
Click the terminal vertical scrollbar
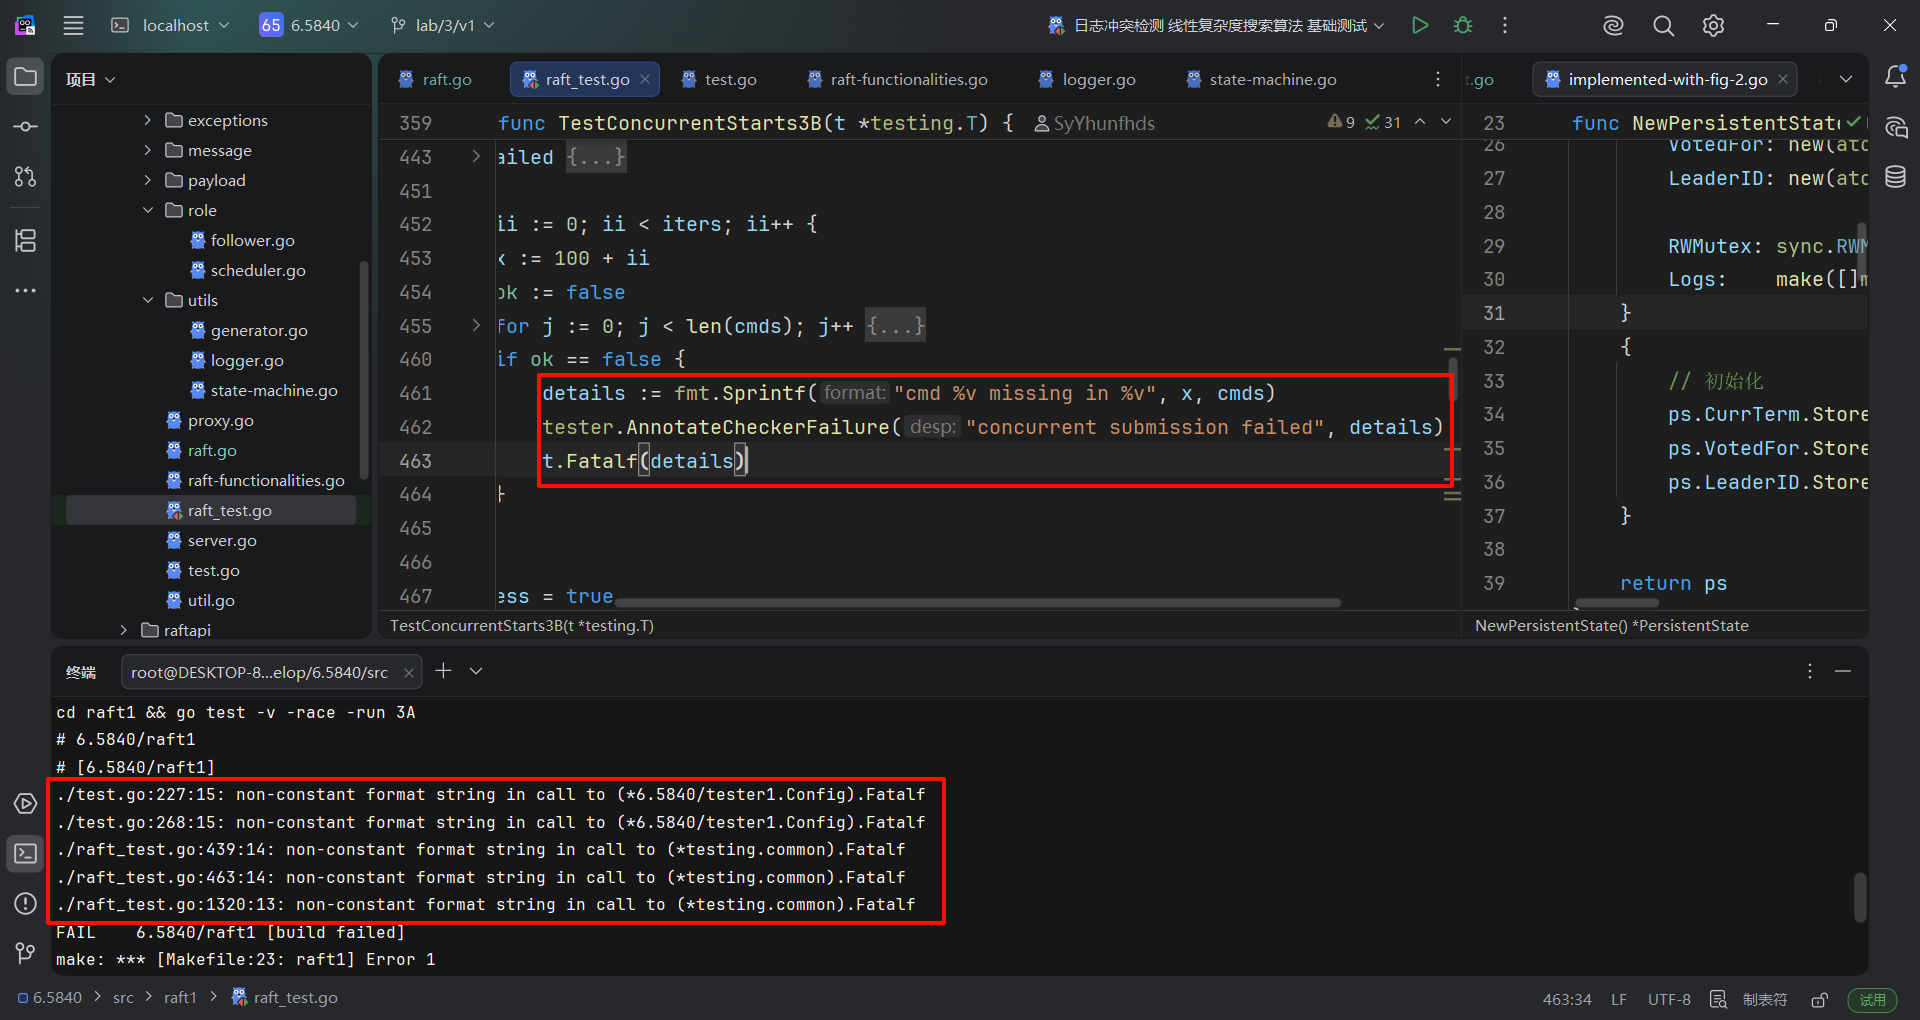pyautogui.click(x=1859, y=897)
